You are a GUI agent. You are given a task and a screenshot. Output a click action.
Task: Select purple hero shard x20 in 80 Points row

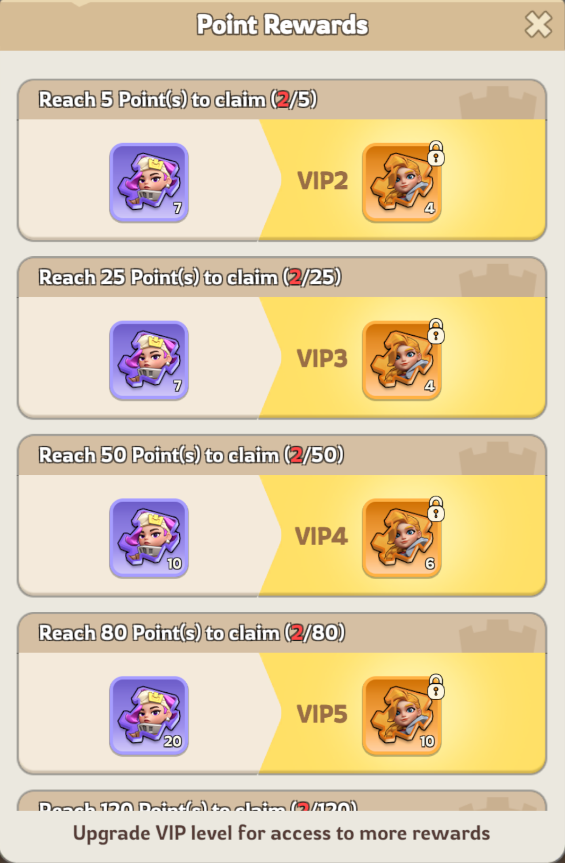click(x=149, y=716)
